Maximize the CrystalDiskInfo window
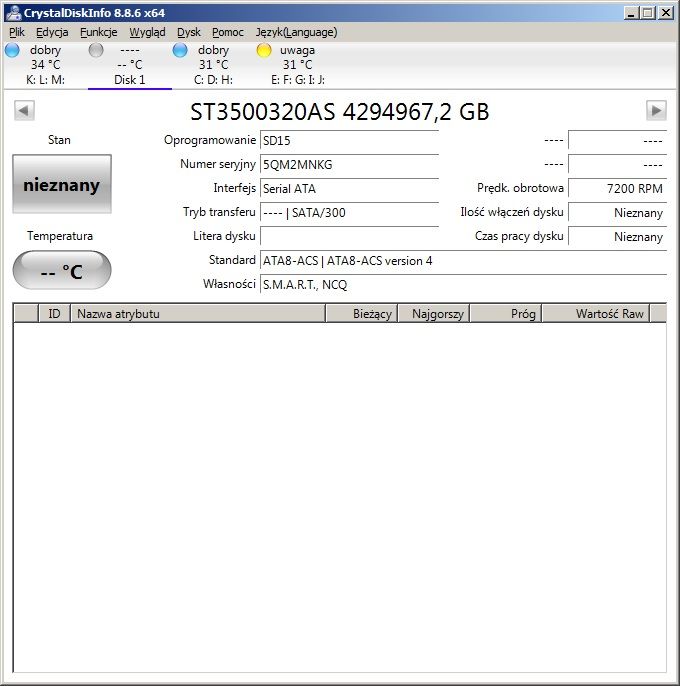Image resolution: width=680 pixels, height=686 pixels. coord(648,13)
